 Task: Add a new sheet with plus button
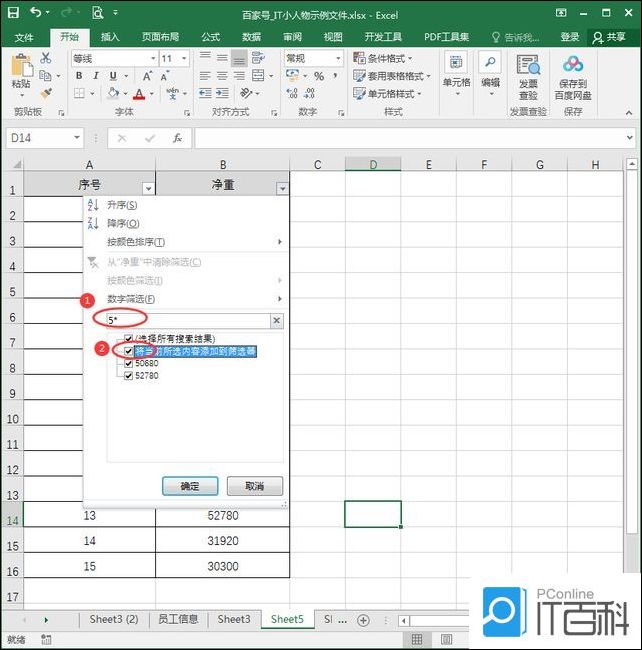[363, 620]
